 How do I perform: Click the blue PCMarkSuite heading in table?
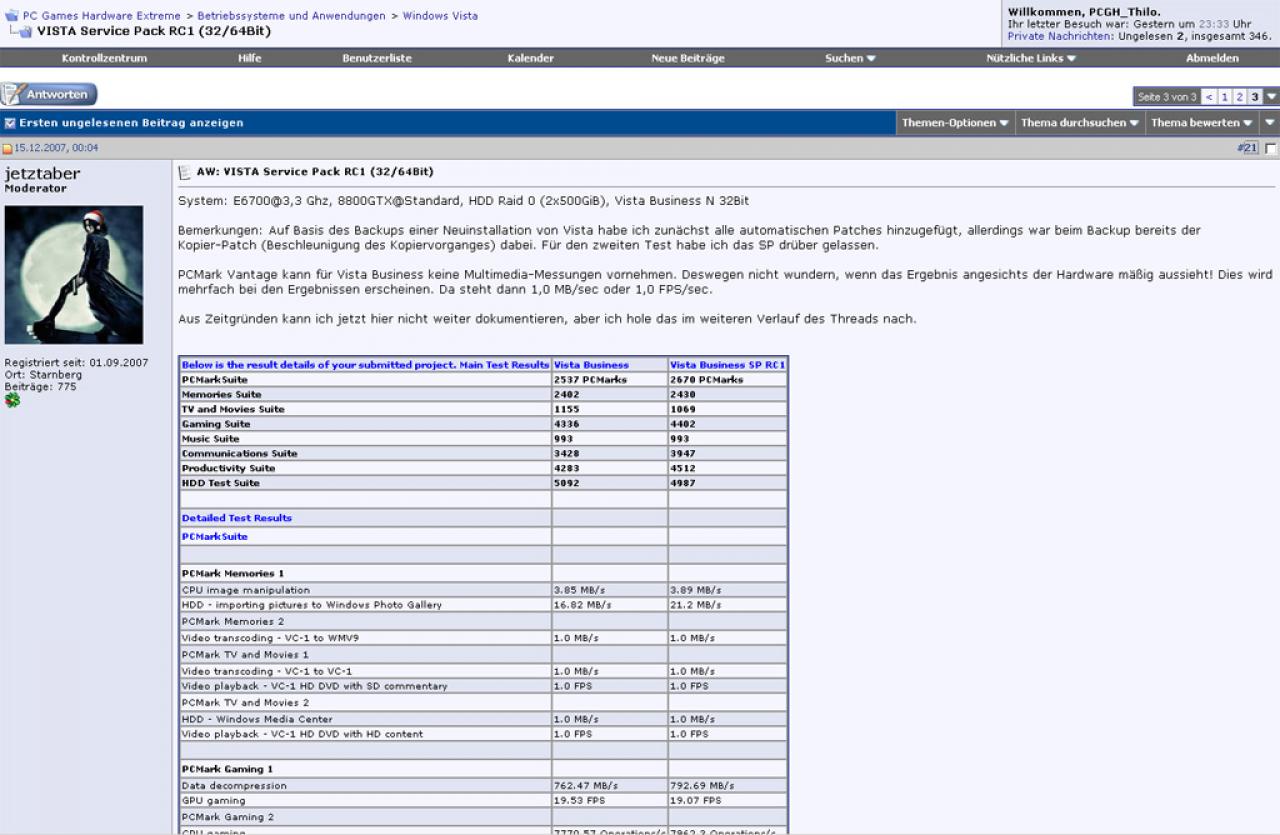click(215, 537)
